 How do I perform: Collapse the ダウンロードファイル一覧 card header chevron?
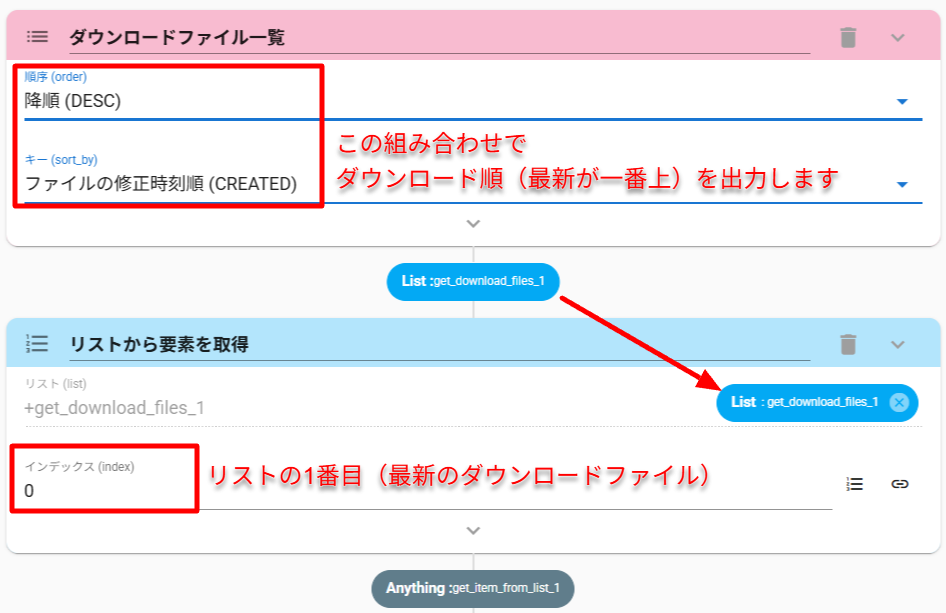tap(897, 37)
